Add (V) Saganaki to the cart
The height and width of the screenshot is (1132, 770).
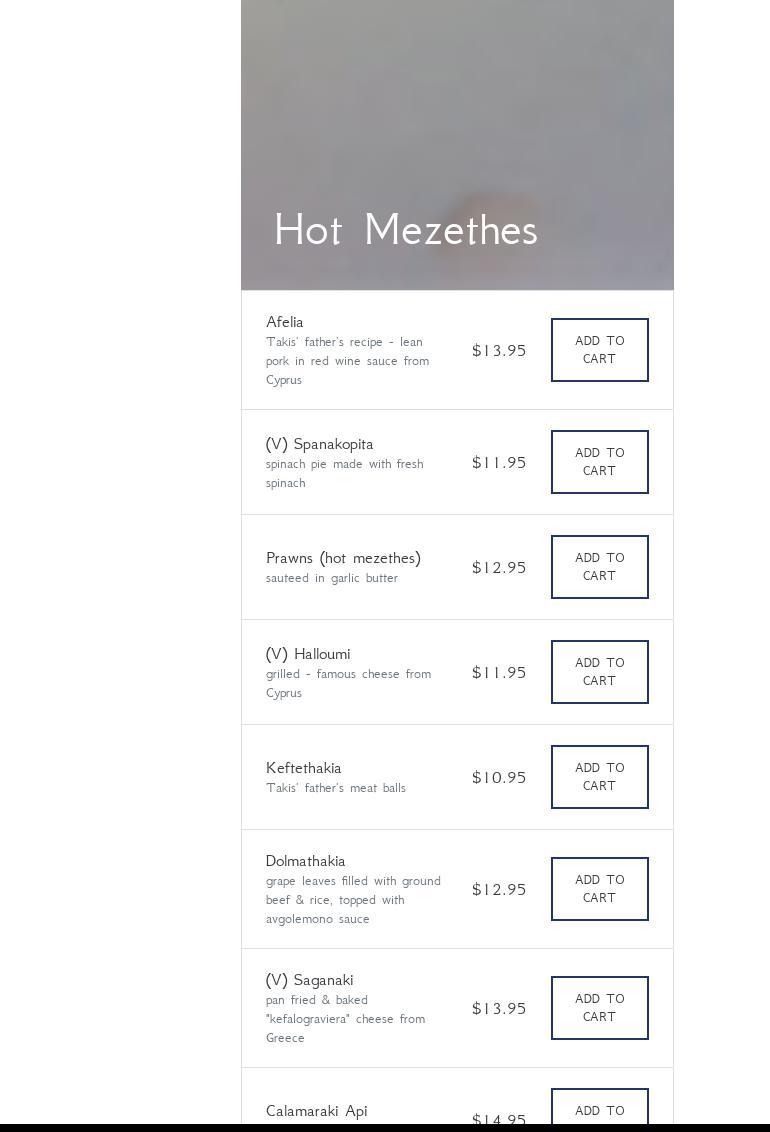(x=599, y=1008)
